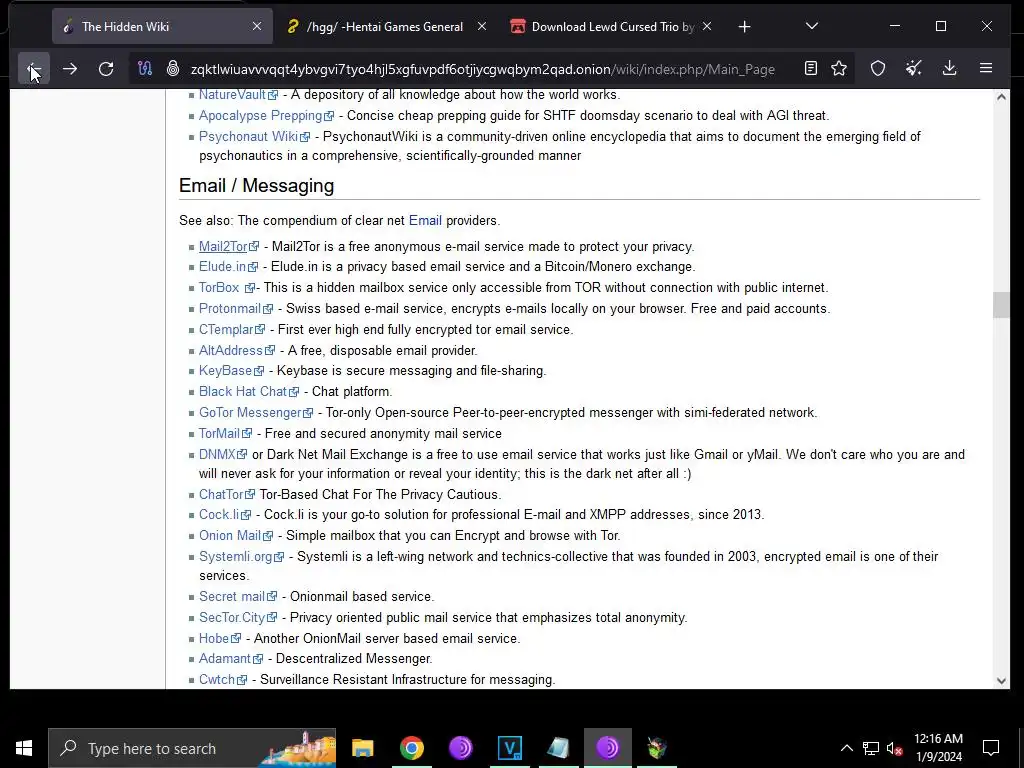
Task: Click the vertical scrollbar thumb
Action: point(1001,305)
